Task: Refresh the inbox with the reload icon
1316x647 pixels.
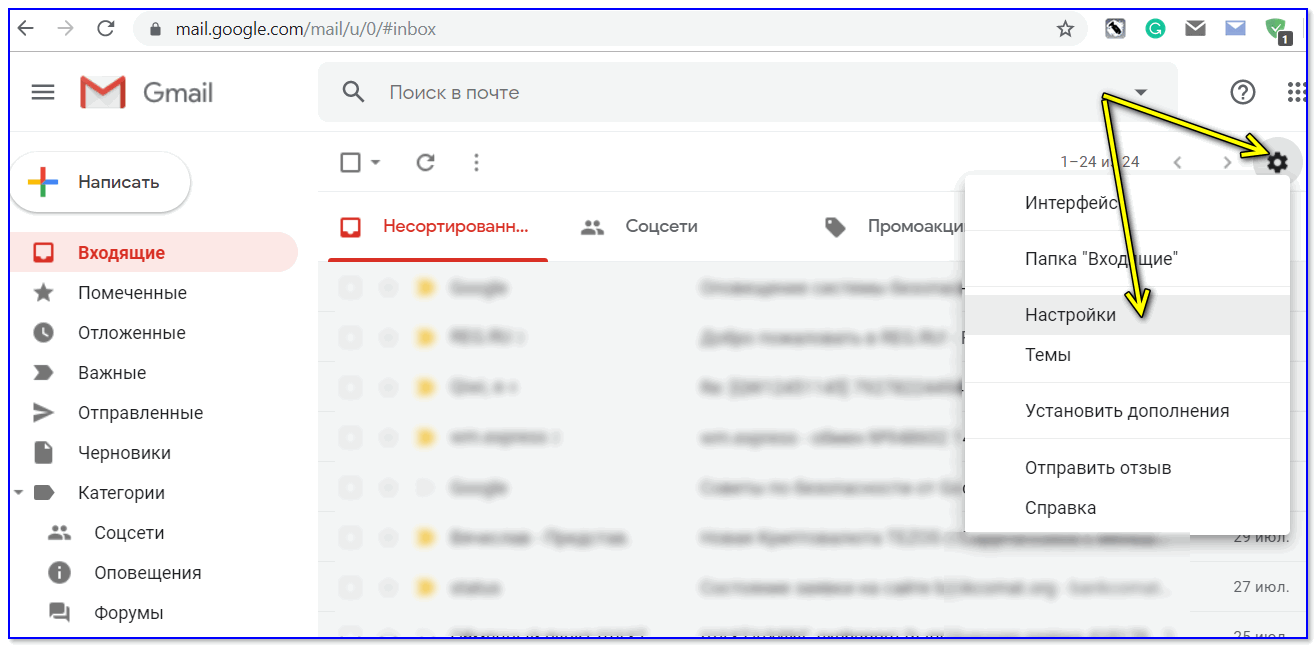Action: [425, 162]
